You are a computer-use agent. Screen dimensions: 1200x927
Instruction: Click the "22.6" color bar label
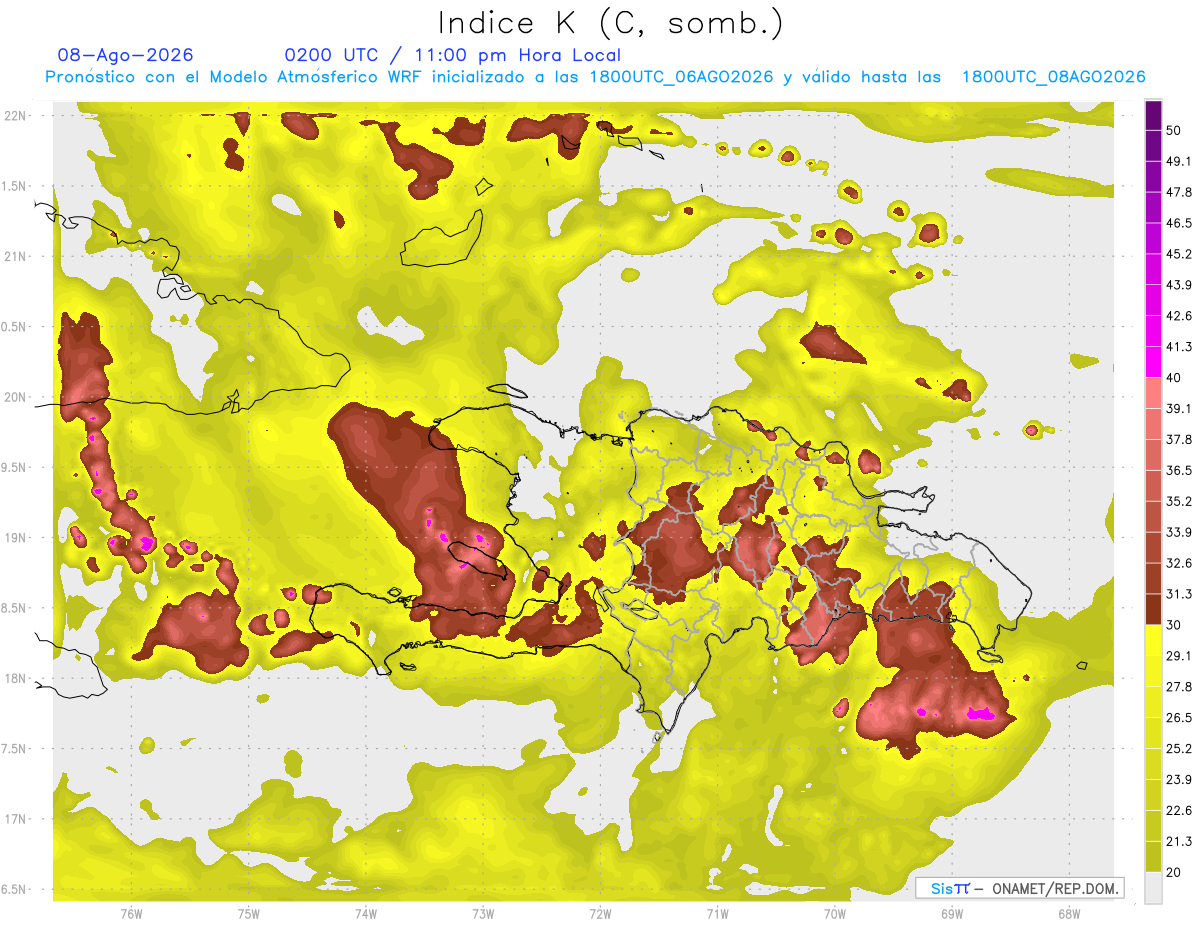coord(1179,810)
